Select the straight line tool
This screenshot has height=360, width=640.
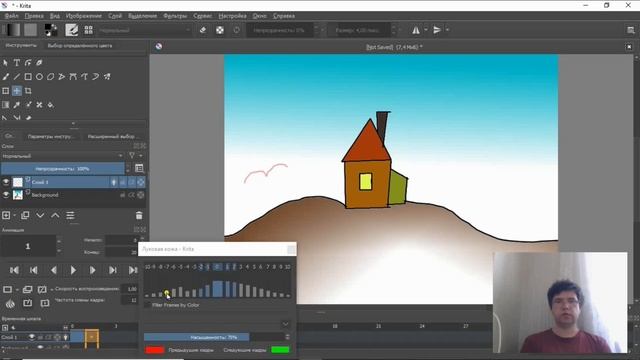point(17,77)
